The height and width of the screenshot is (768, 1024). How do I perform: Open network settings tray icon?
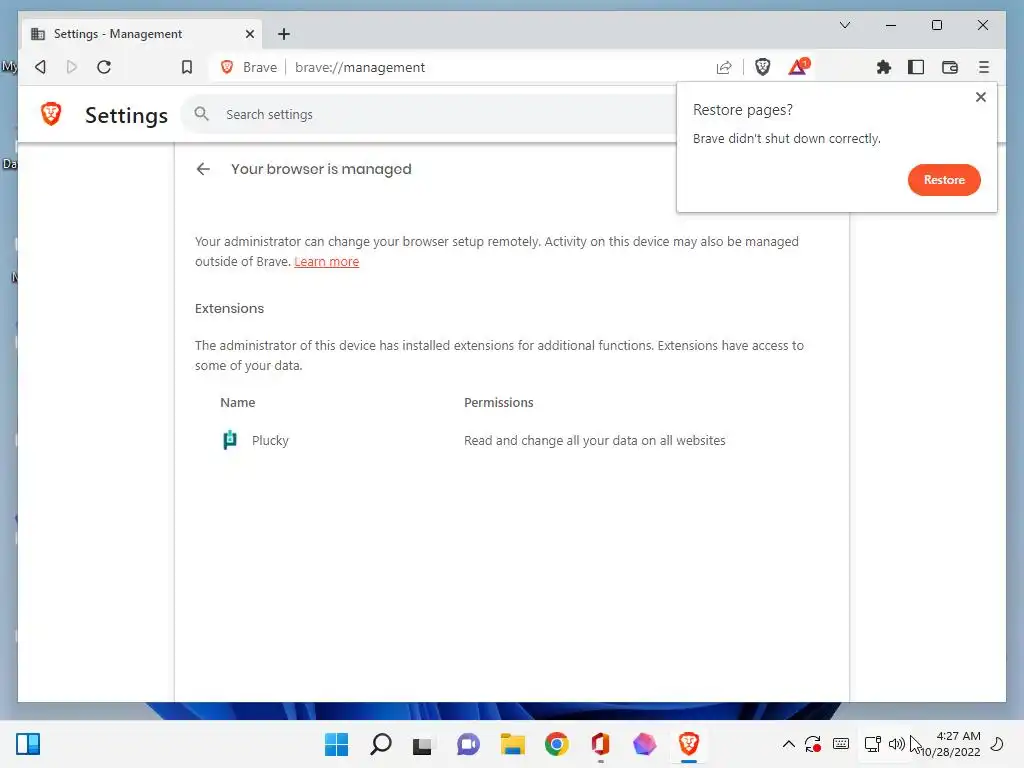point(872,744)
